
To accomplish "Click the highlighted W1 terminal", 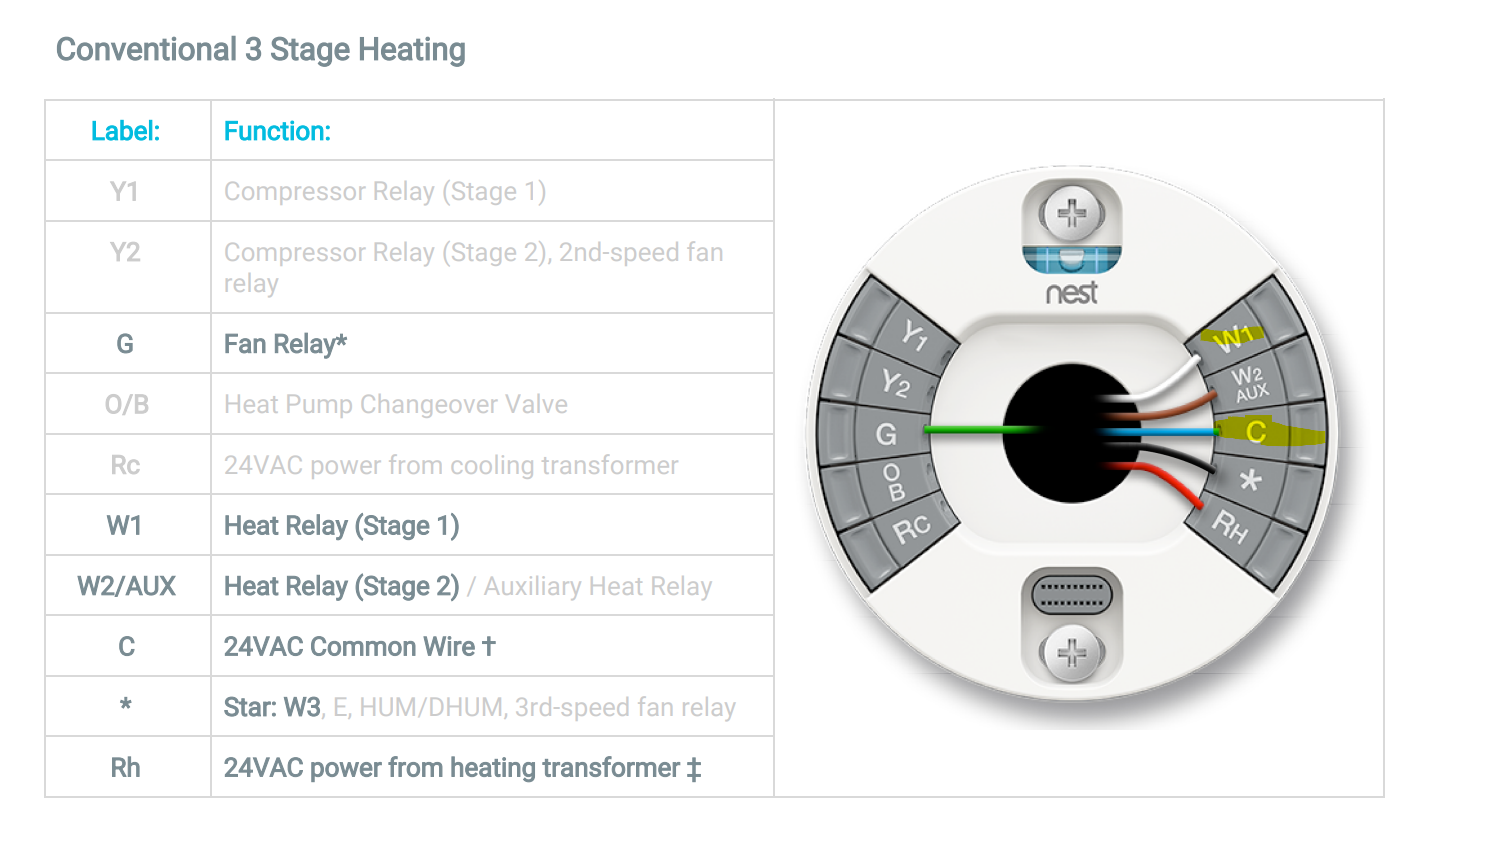I will tap(1232, 337).
